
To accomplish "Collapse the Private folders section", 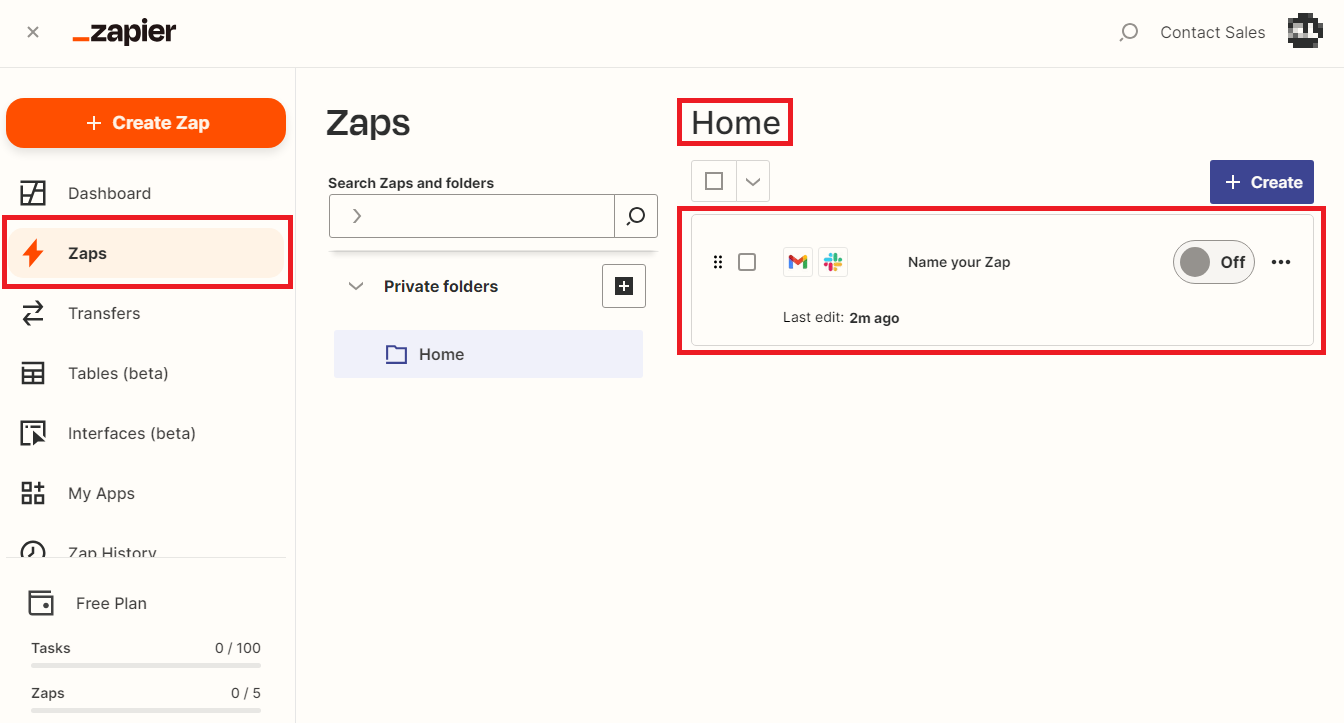I will click(x=355, y=286).
